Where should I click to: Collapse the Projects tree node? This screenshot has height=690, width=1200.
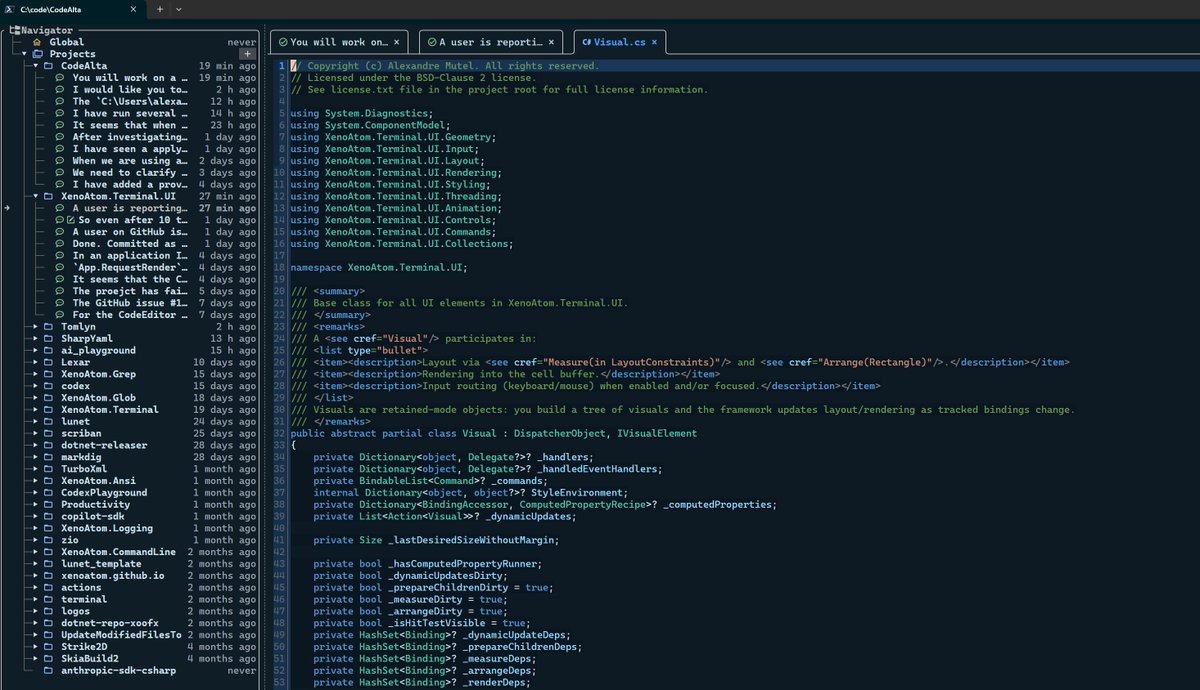[24, 54]
